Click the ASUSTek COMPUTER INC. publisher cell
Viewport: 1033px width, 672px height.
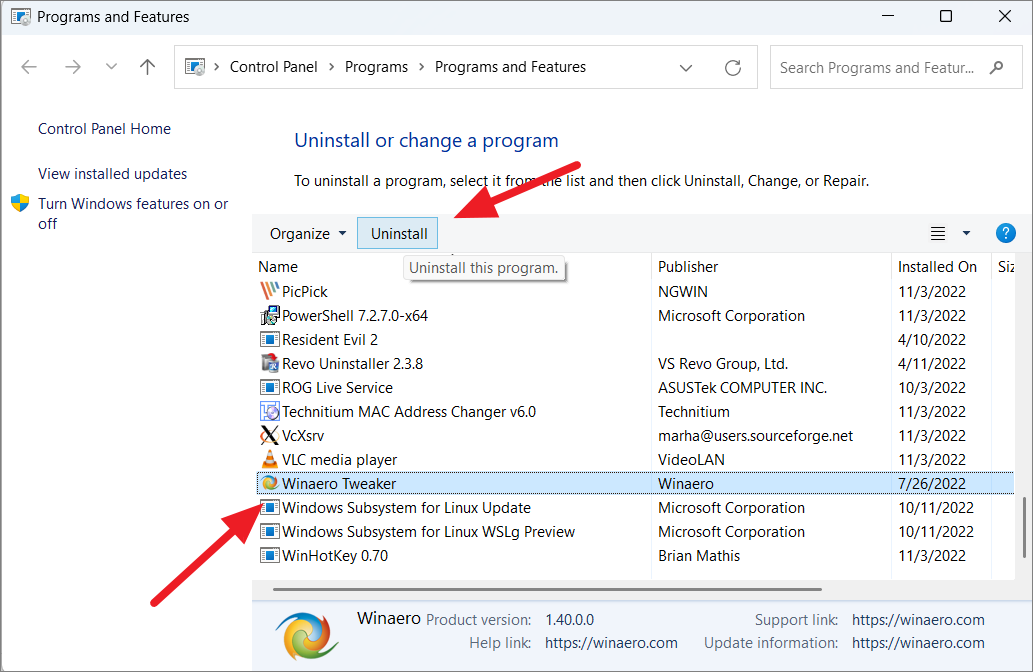(742, 388)
